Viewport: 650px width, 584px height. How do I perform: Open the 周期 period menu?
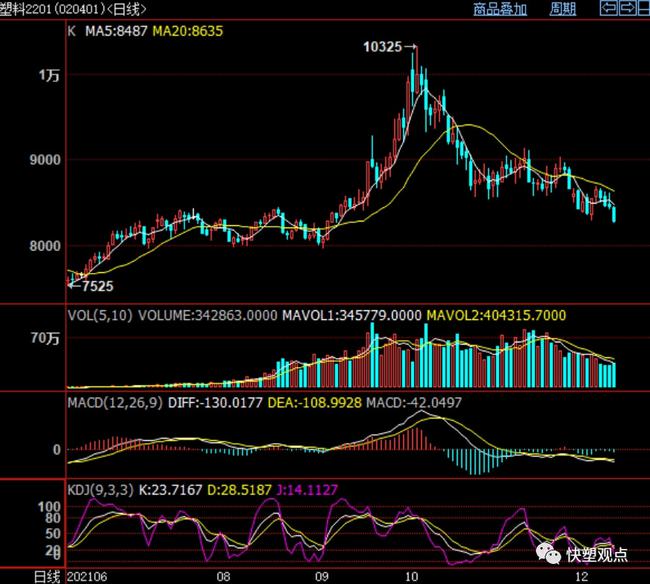pyautogui.click(x=563, y=9)
